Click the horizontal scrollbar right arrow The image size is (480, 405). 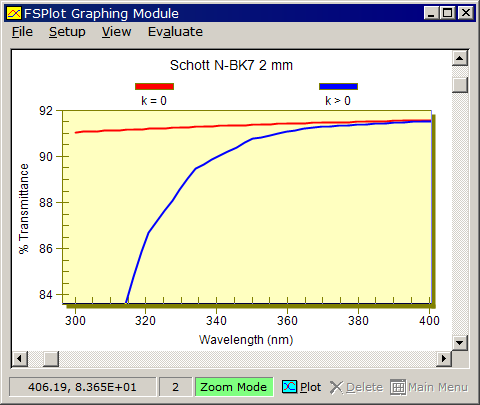[444, 359]
